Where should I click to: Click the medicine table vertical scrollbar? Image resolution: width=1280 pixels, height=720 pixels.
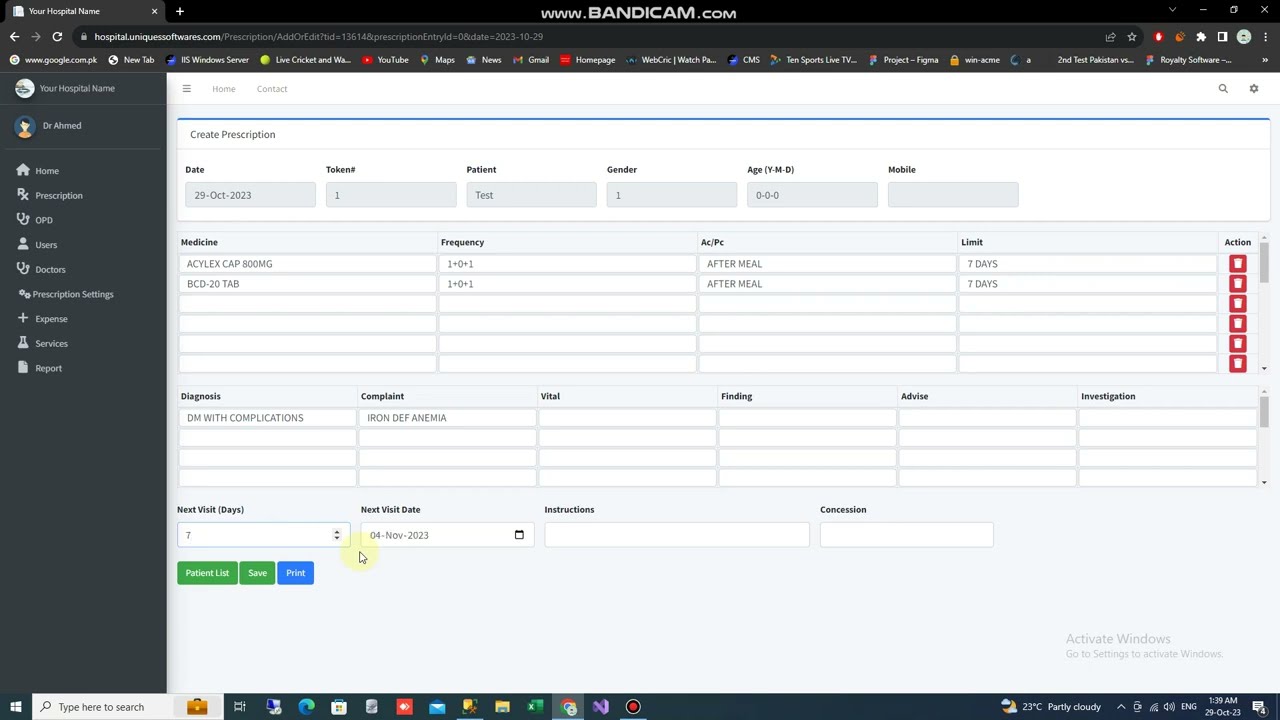[x=1264, y=262]
